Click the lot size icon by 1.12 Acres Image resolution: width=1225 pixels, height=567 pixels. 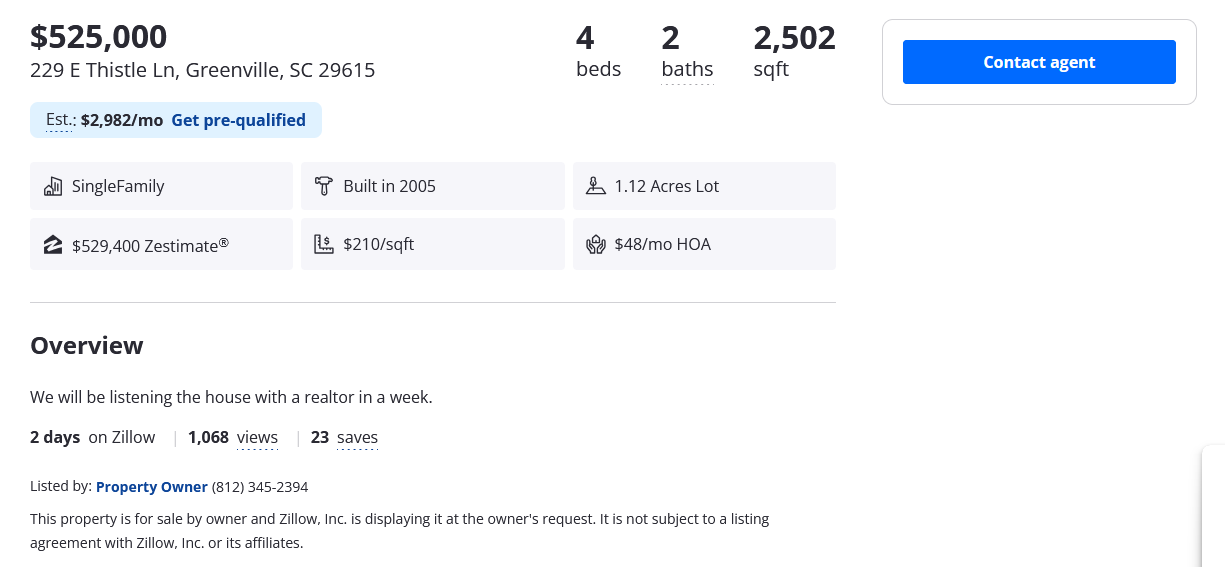pyautogui.click(x=596, y=186)
